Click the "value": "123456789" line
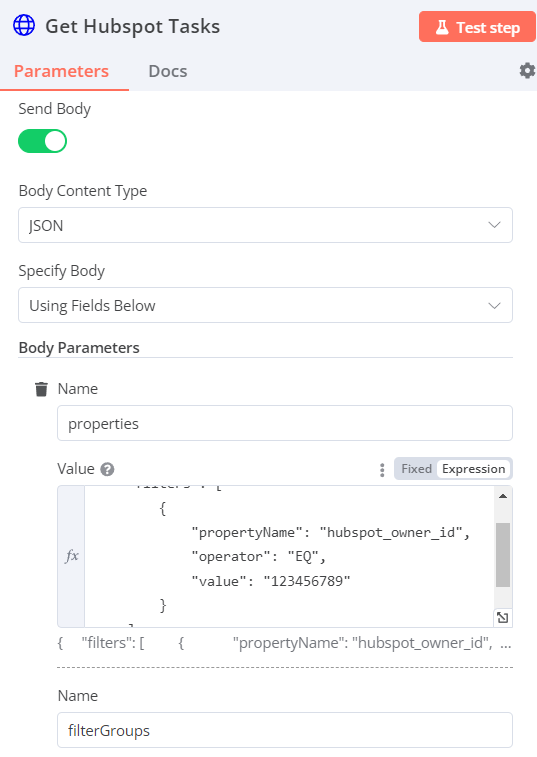Screen dimensions: 537x757 pyautogui.click(x=270, y=581)
